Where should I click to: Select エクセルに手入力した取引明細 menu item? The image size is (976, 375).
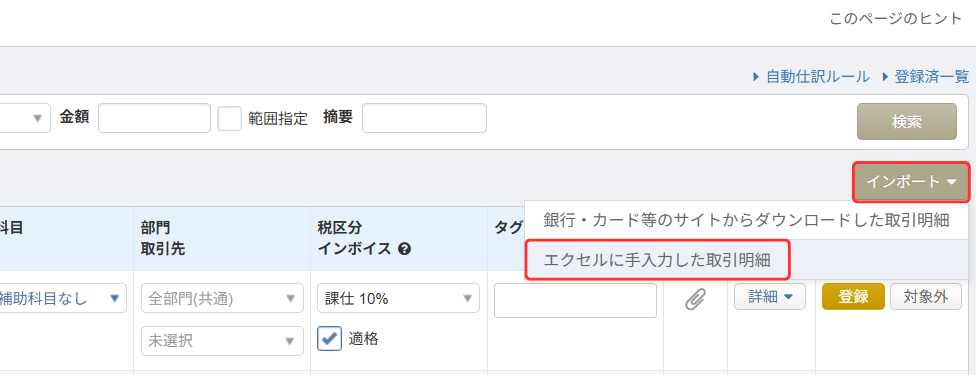(x=657, y=260)
